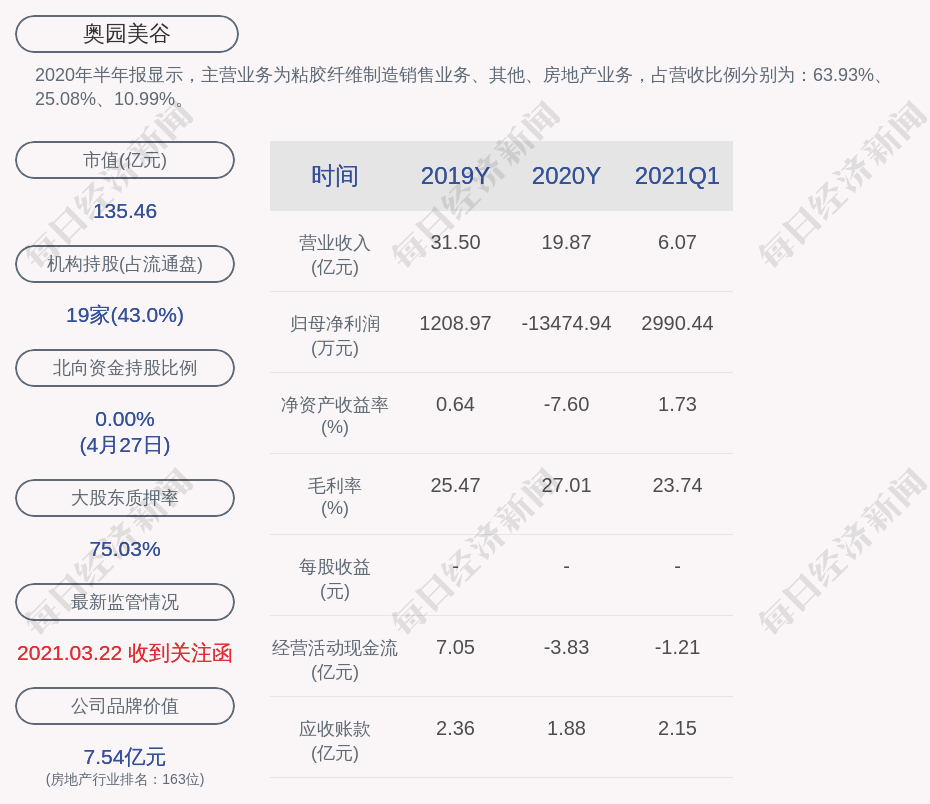Viewport: 930px width, 804px height.
Task: Click the 2019Y column header
Action: click(x=455, y=176)
